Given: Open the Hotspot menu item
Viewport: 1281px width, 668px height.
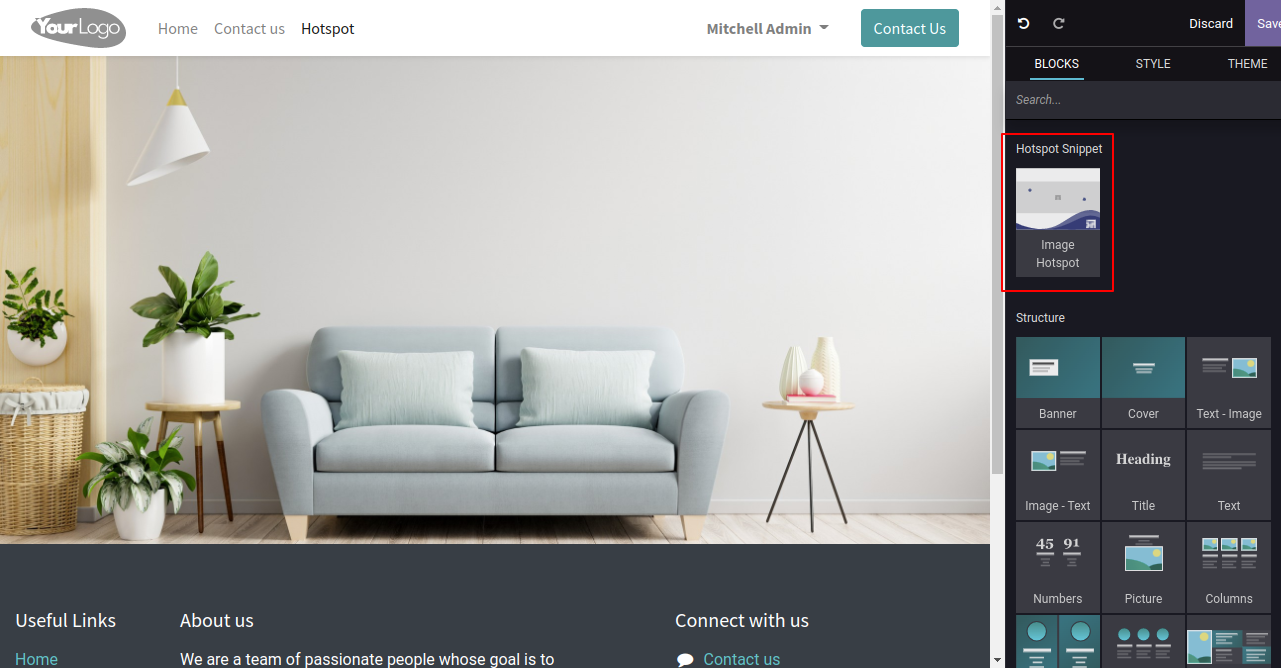Looking at the screenshot, I should coord(328,28).
